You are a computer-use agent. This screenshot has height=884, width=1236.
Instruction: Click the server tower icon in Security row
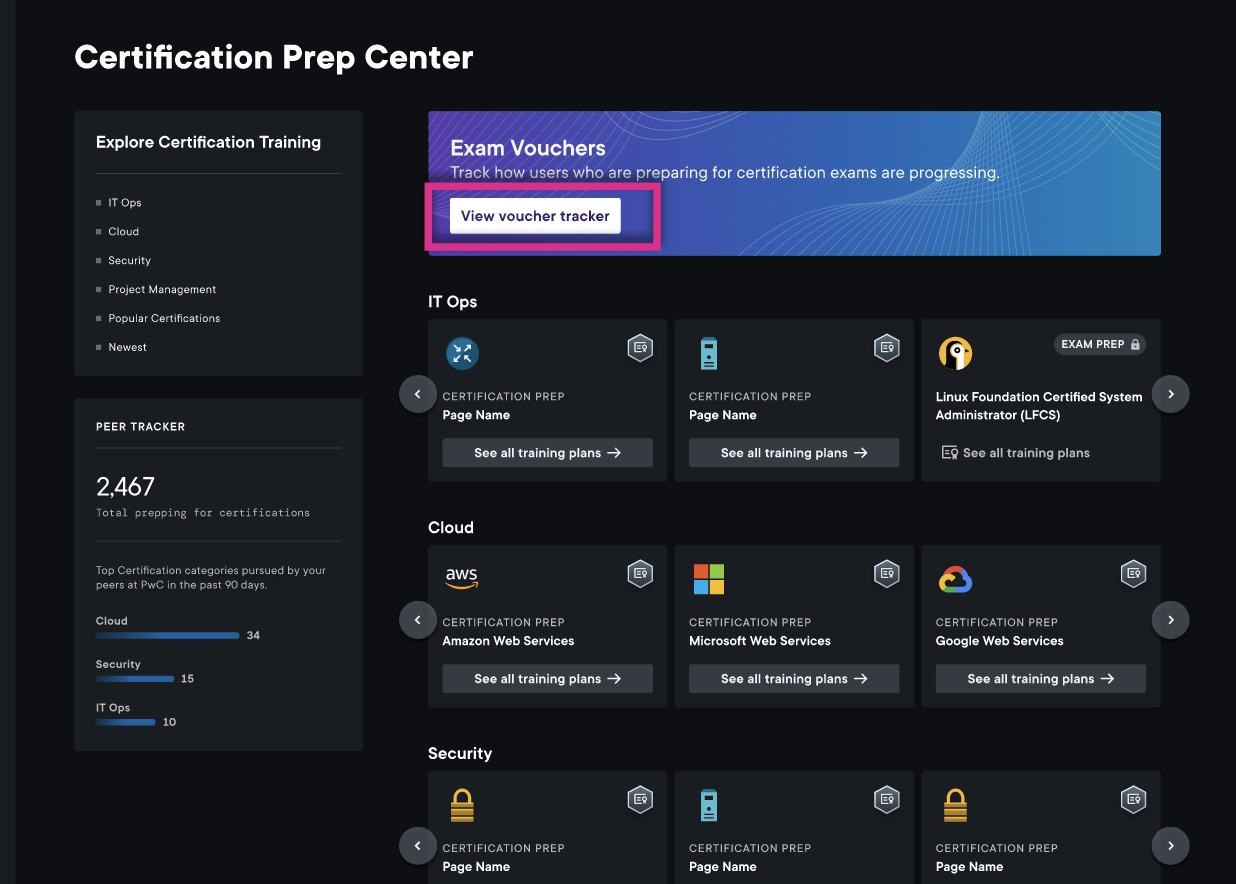tap(709, 805)
